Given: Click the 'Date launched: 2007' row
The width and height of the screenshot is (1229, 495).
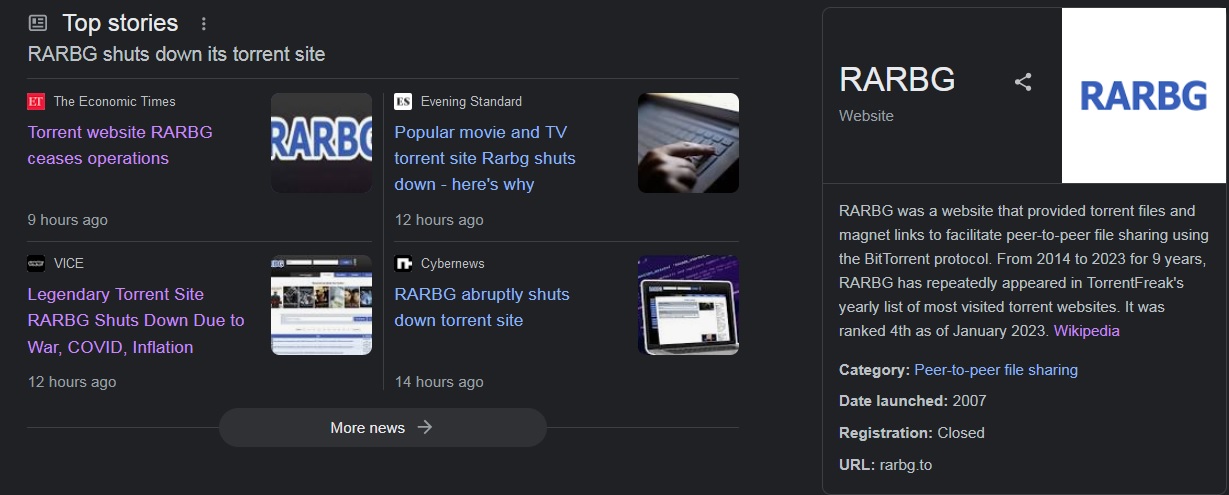Looking at the screenshot, I should point(913,401).
